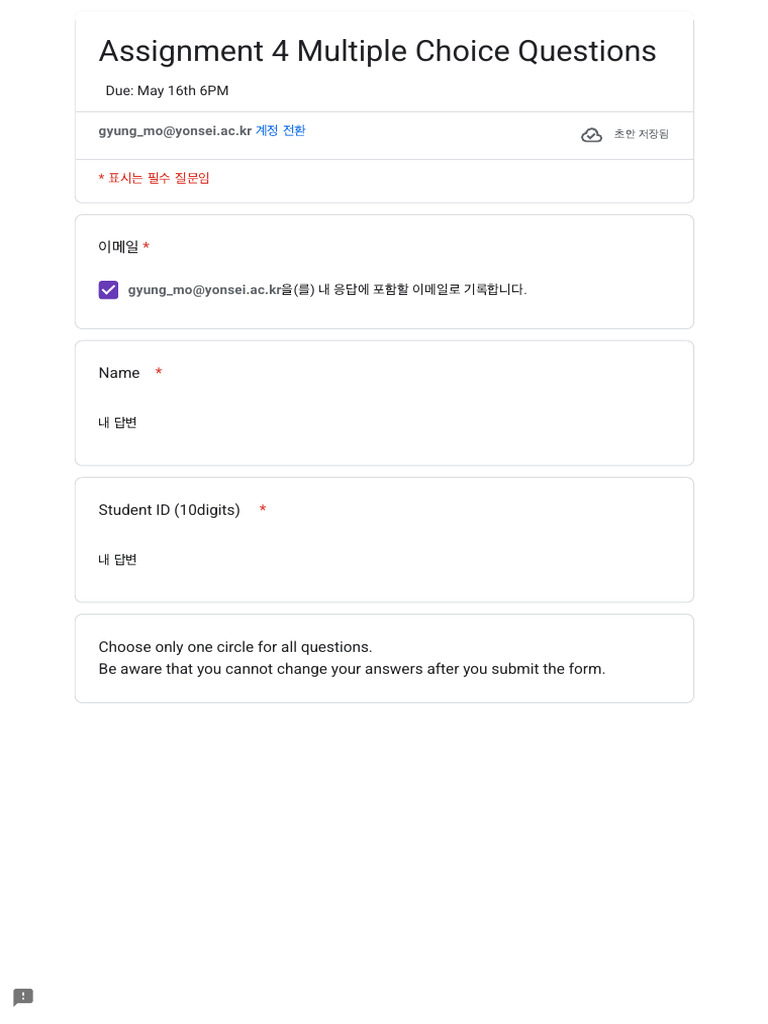Click the cloud draft-saved icon
The image size is (768, 1024).
(x=591, y=135)
